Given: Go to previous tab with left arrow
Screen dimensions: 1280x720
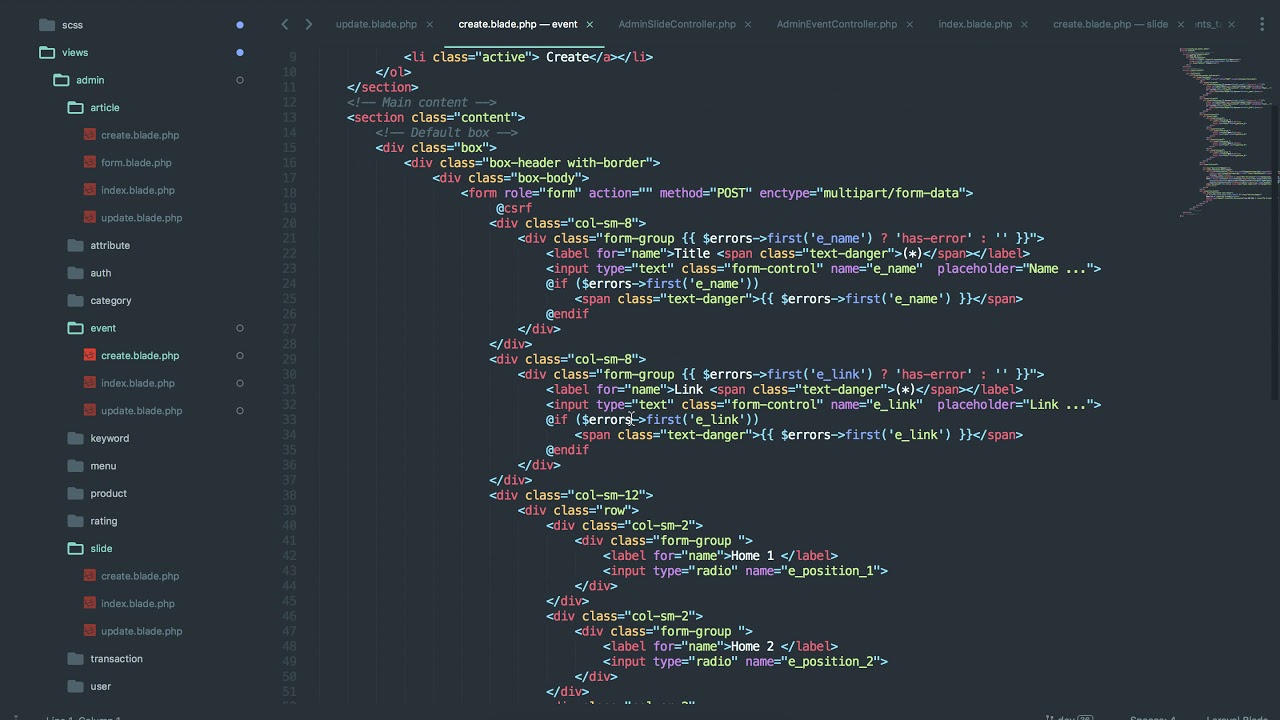Looking at the screenshot, I should pyautogui.click(x=285, y=24).
